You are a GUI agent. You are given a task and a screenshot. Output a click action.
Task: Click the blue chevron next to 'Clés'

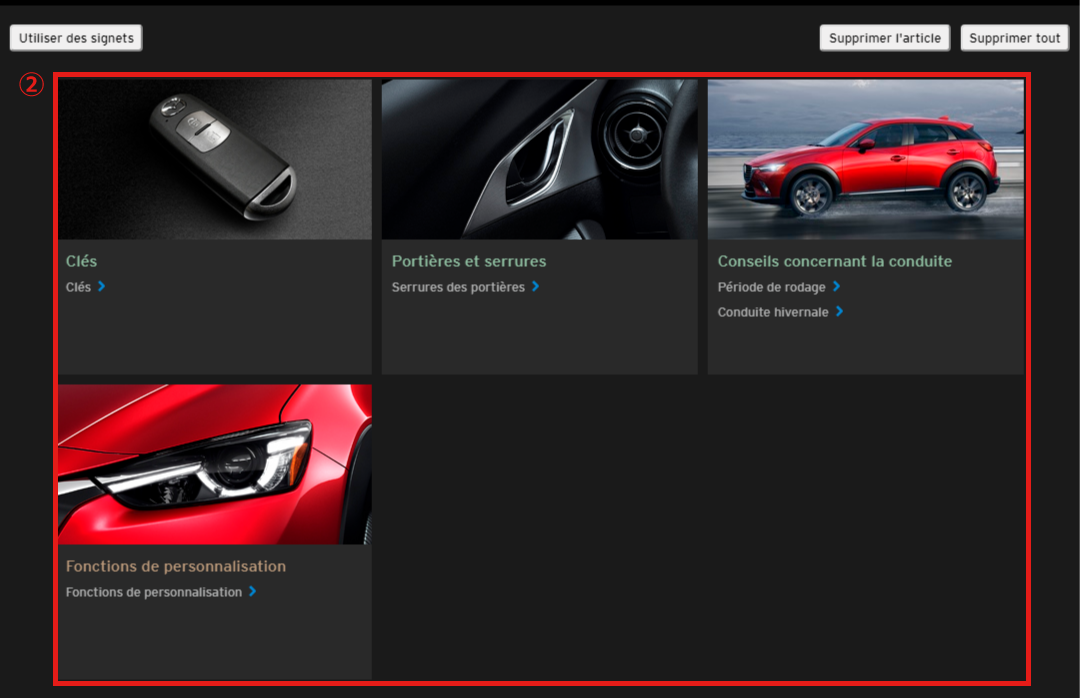[x=102, y=287]
